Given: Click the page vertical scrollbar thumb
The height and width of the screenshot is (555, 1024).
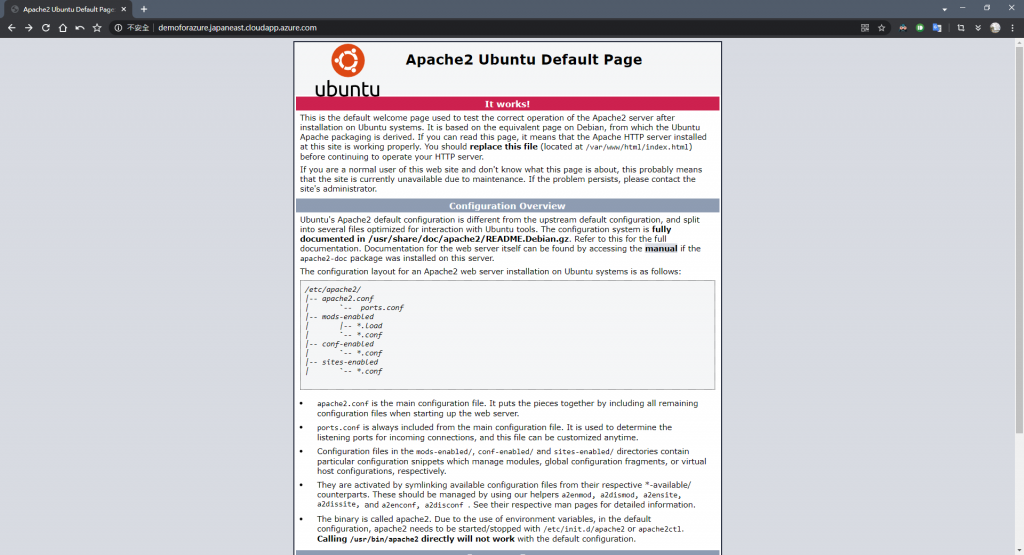Looking at the screenshot, I should [1019, 240].
